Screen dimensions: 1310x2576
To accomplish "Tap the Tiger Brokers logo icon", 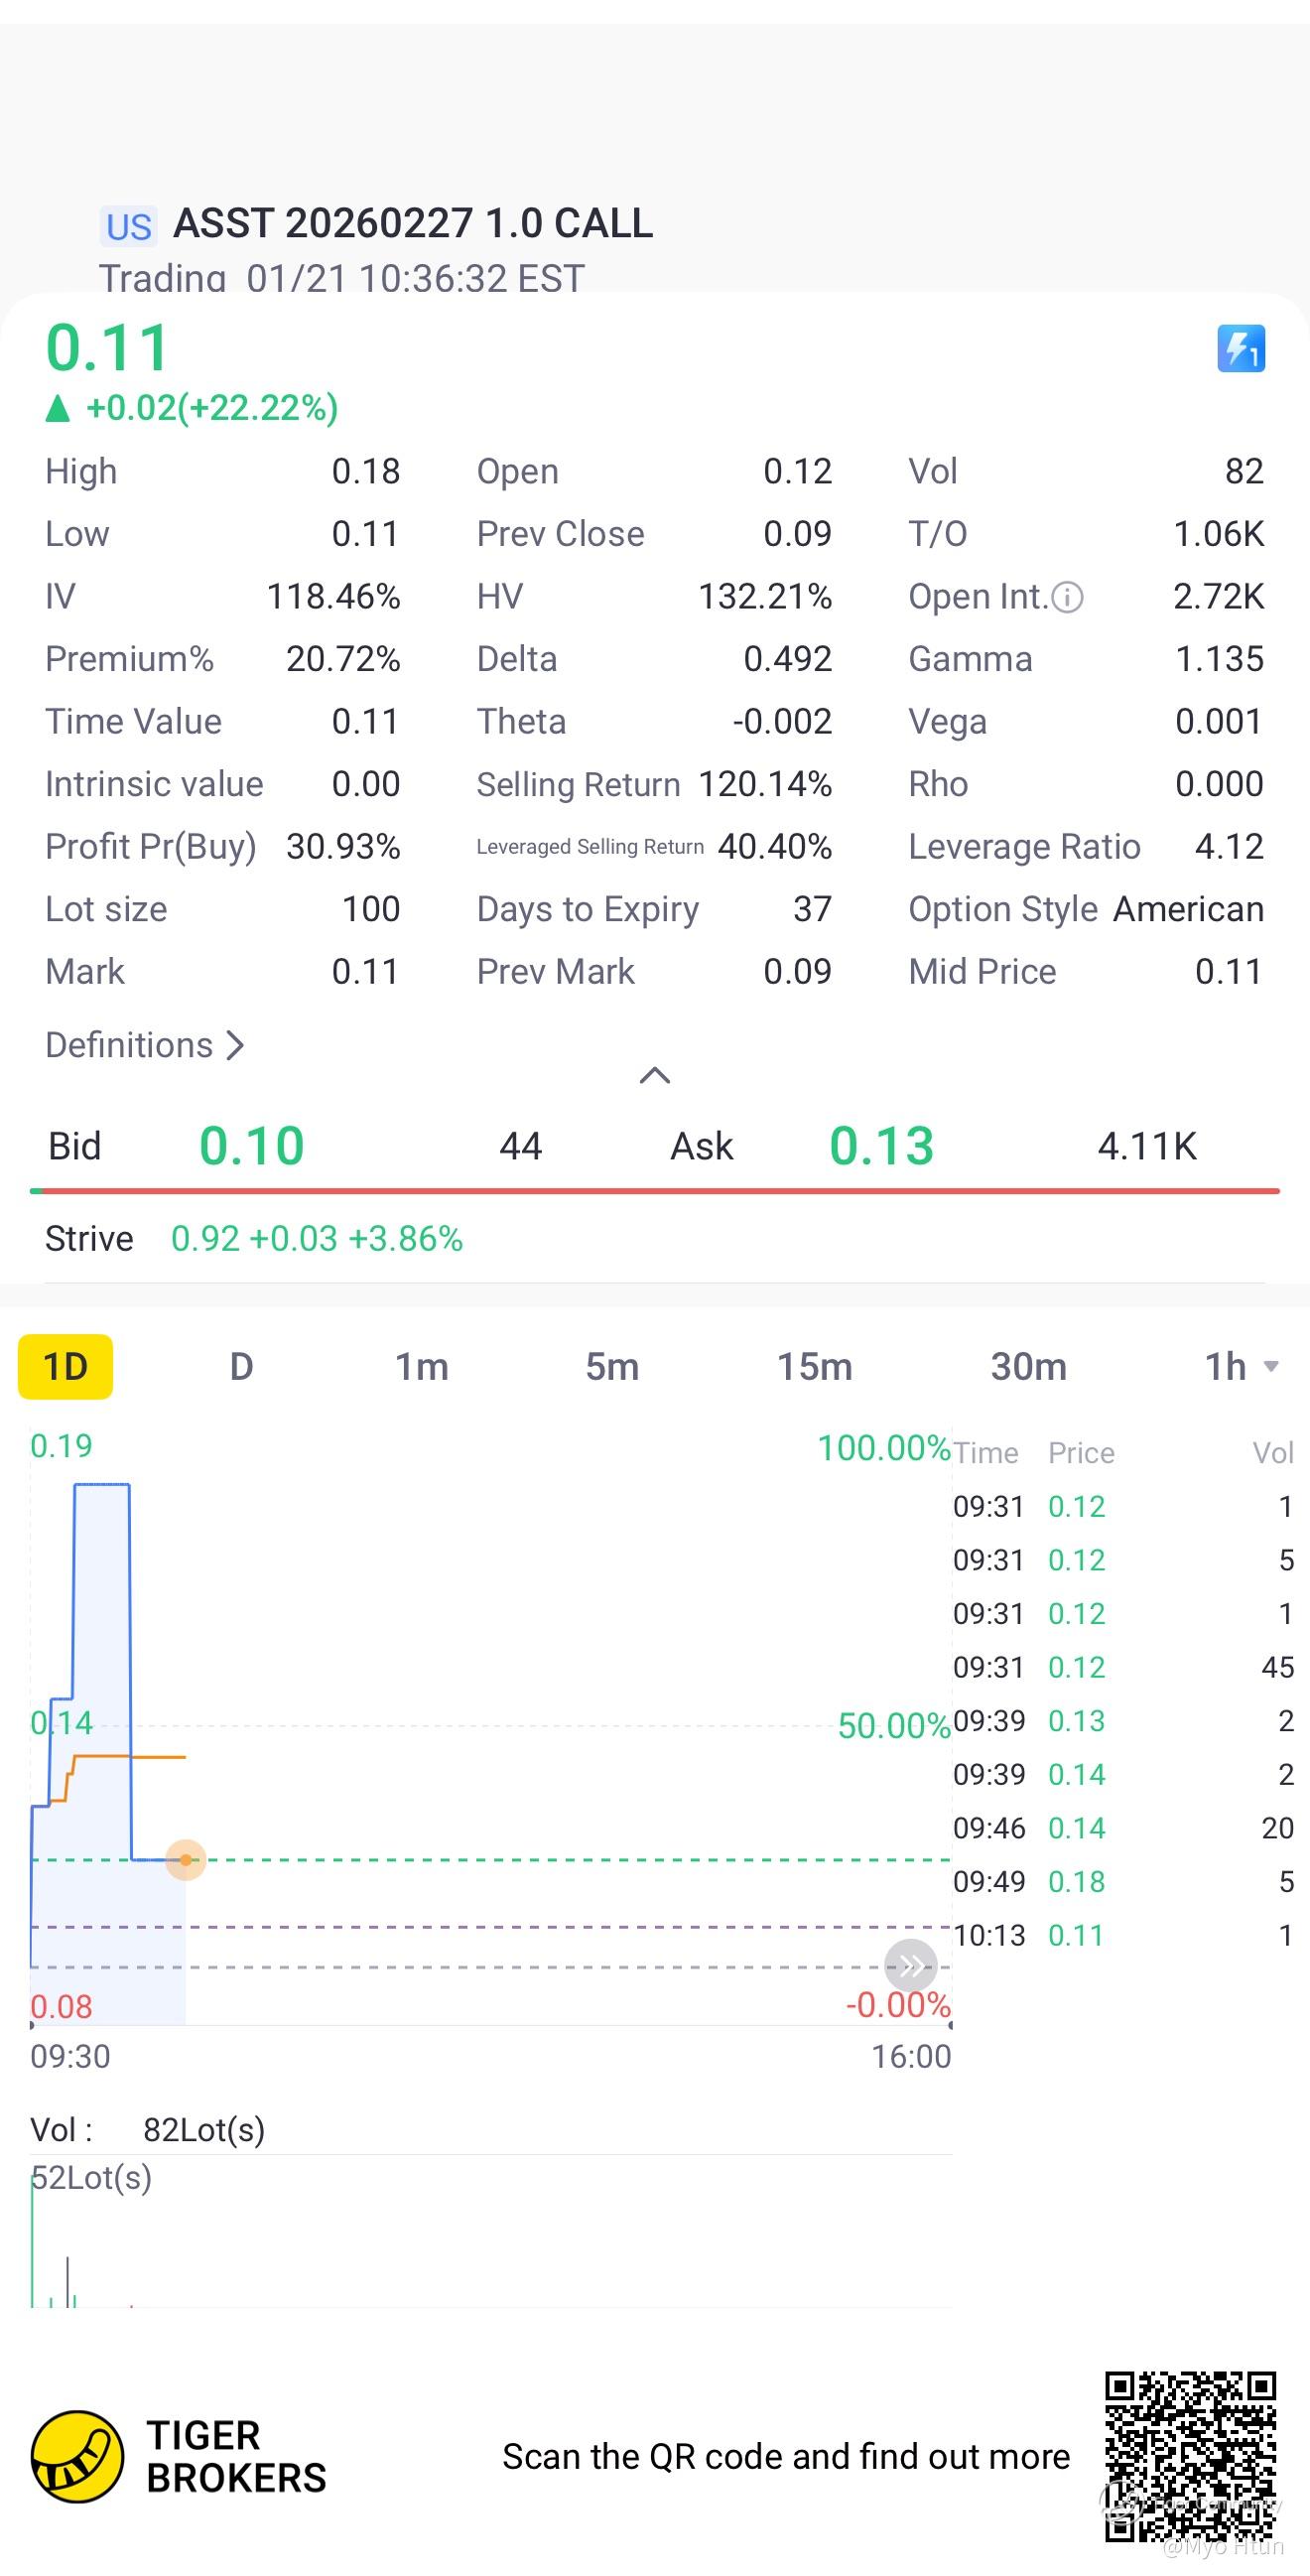I will pyautogui.click(x=78, y=2456).
